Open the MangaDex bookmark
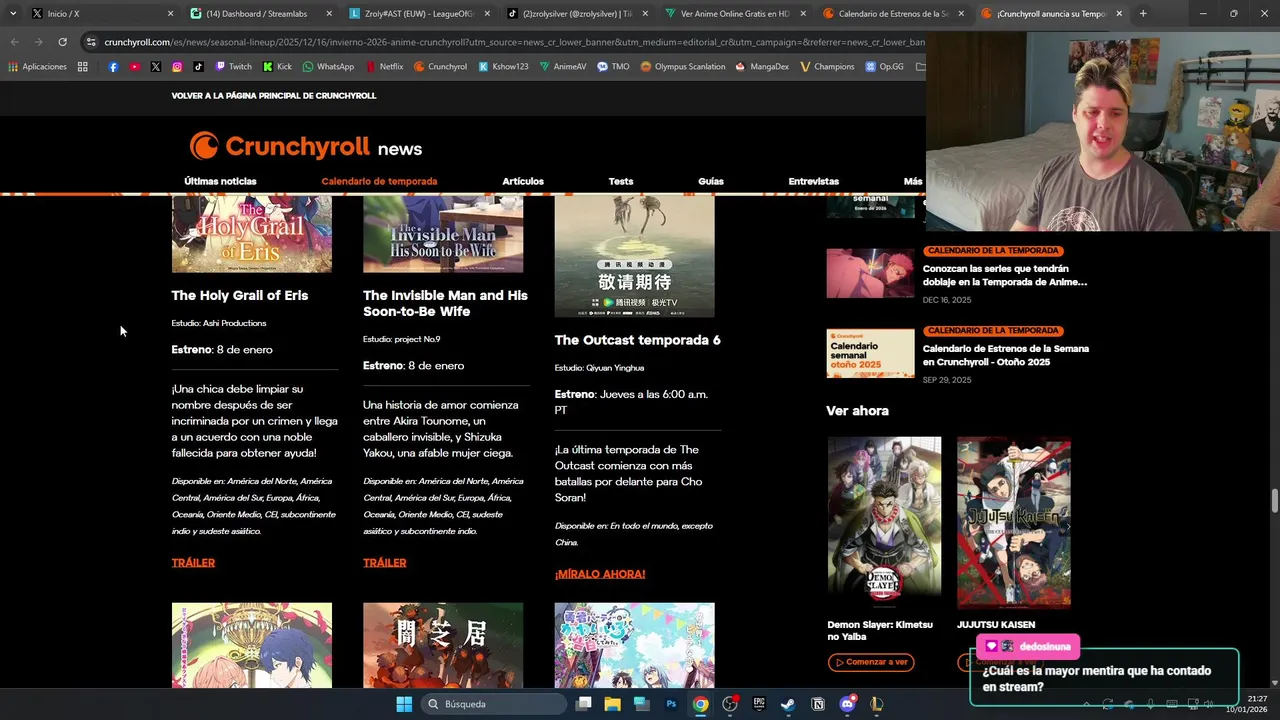The image size is (1280, 720). pyautogui.click(x=762, y=67)
